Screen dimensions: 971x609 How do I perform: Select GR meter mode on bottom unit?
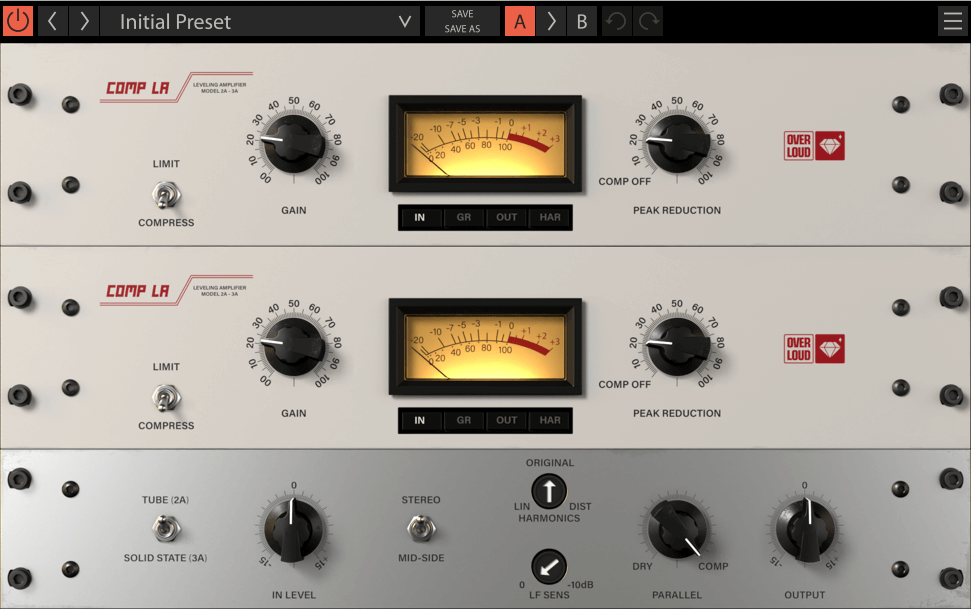[x=464, y=421]
